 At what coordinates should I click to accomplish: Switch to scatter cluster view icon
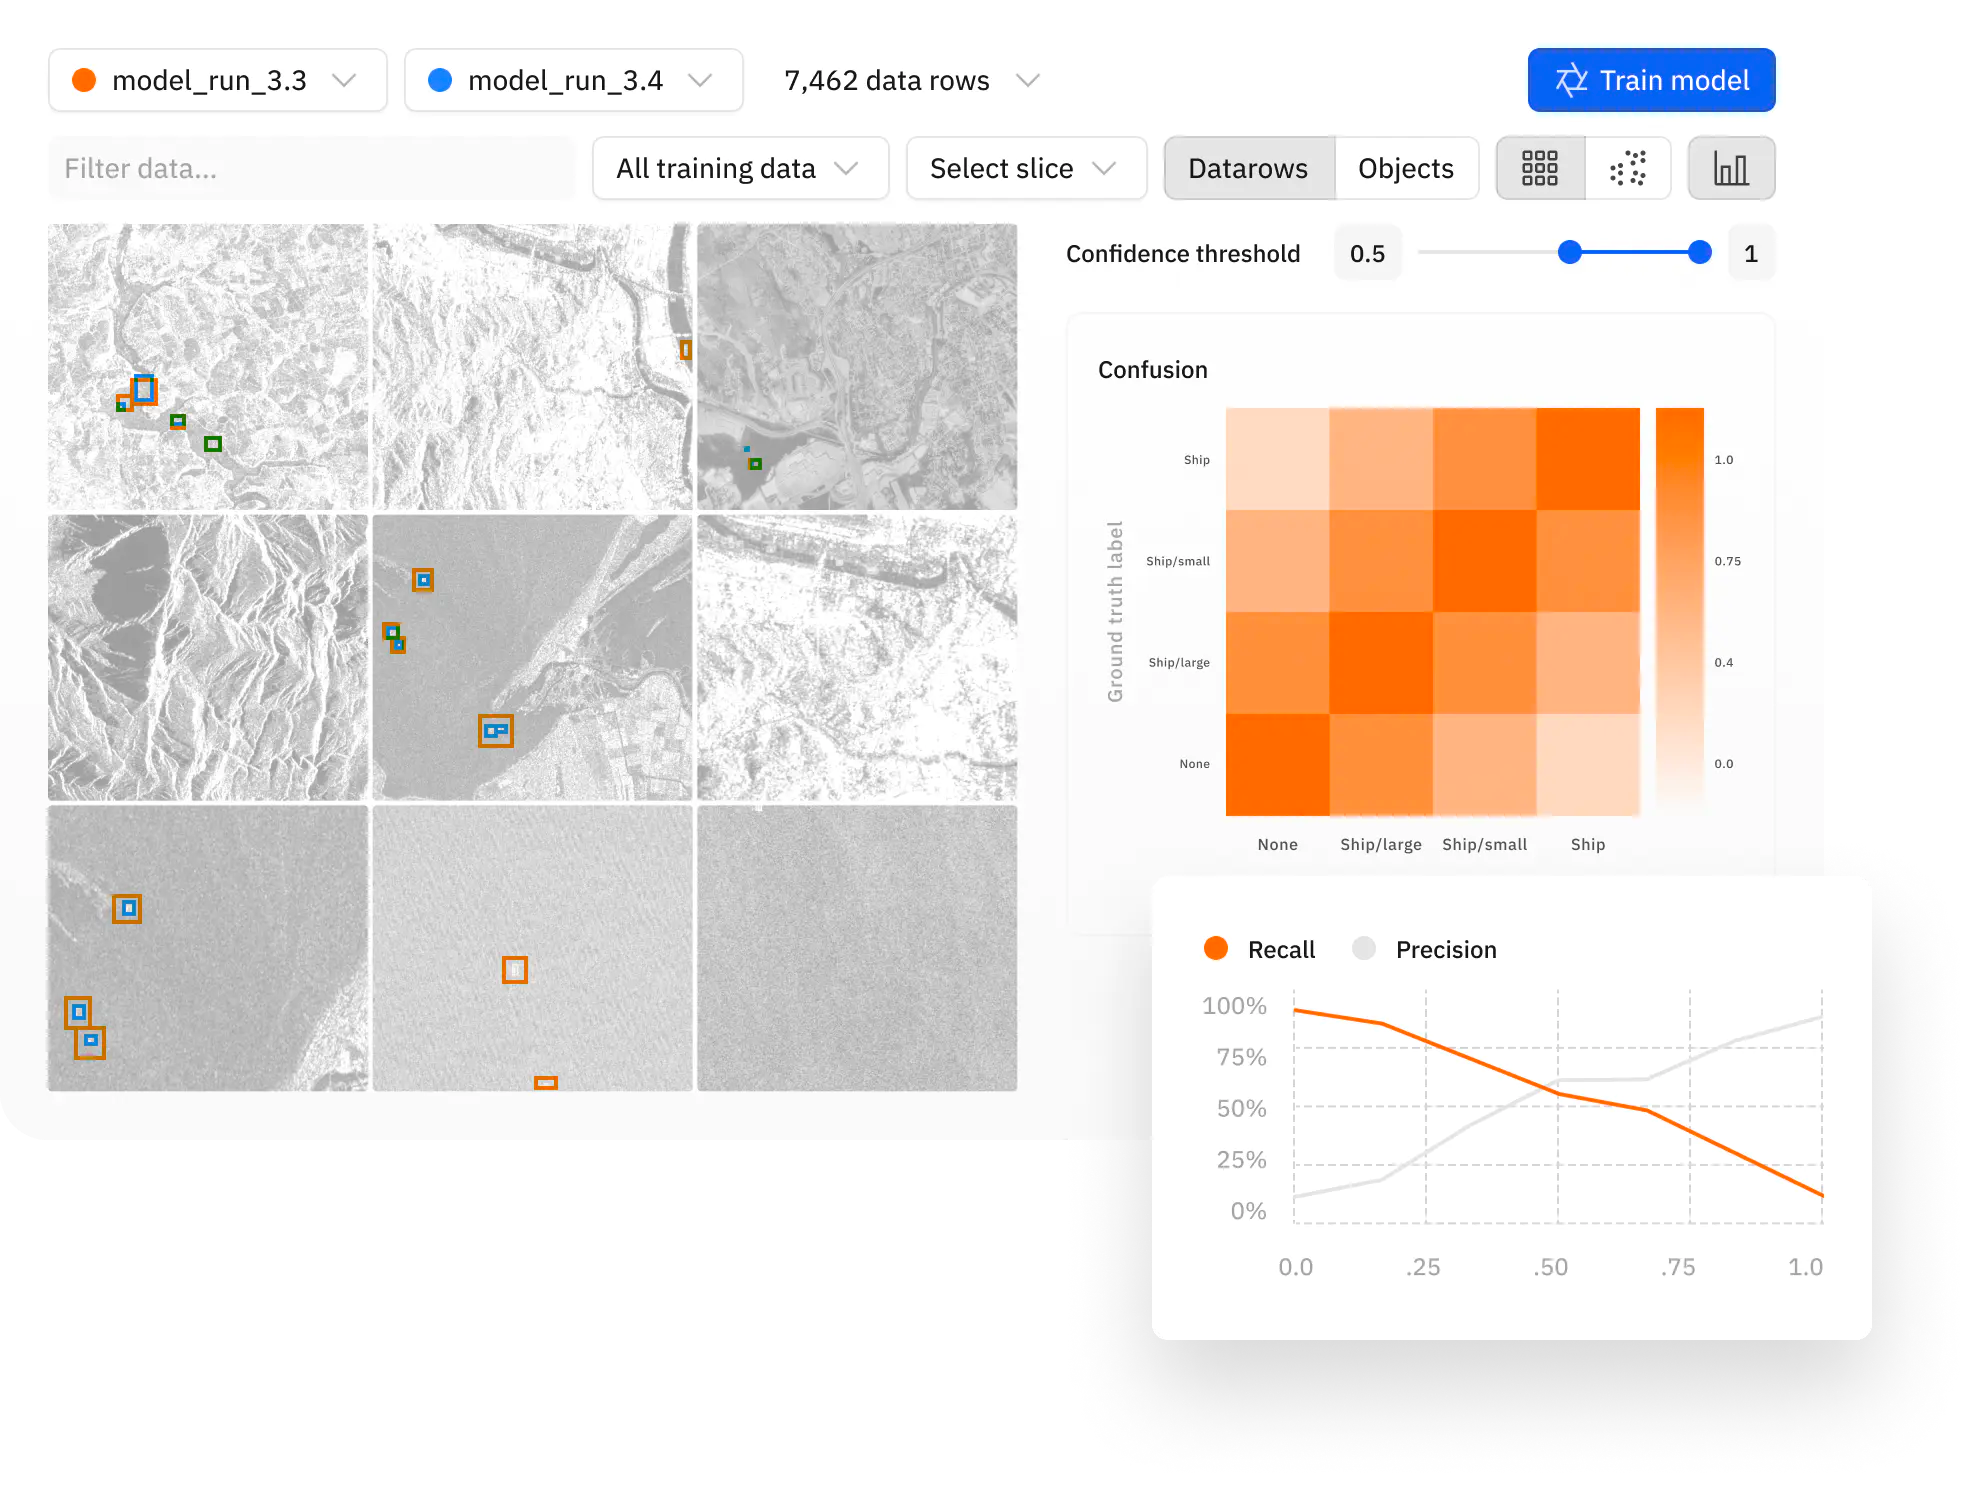(1627, 168)
